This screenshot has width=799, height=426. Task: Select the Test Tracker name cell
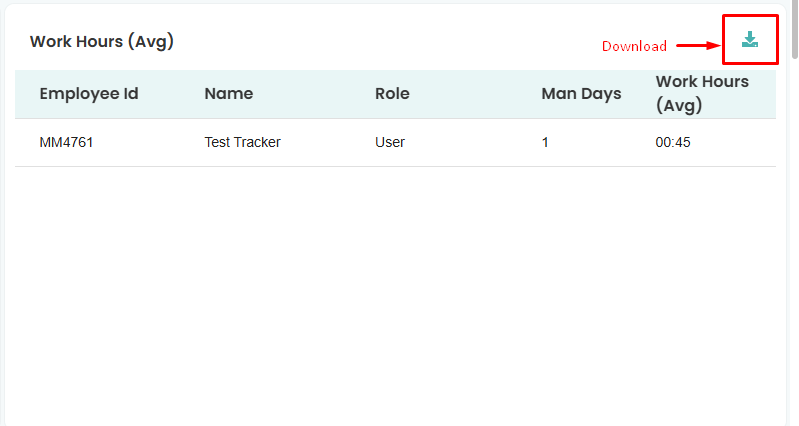click(x=243, y=142)
